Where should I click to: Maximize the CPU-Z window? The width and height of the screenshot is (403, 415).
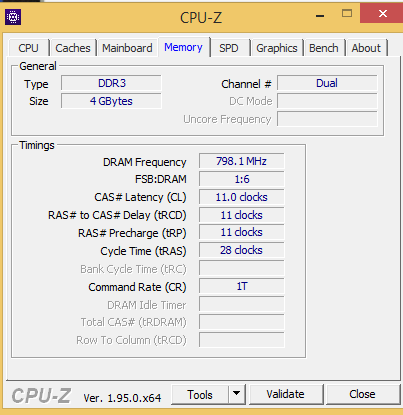[347, 14]
